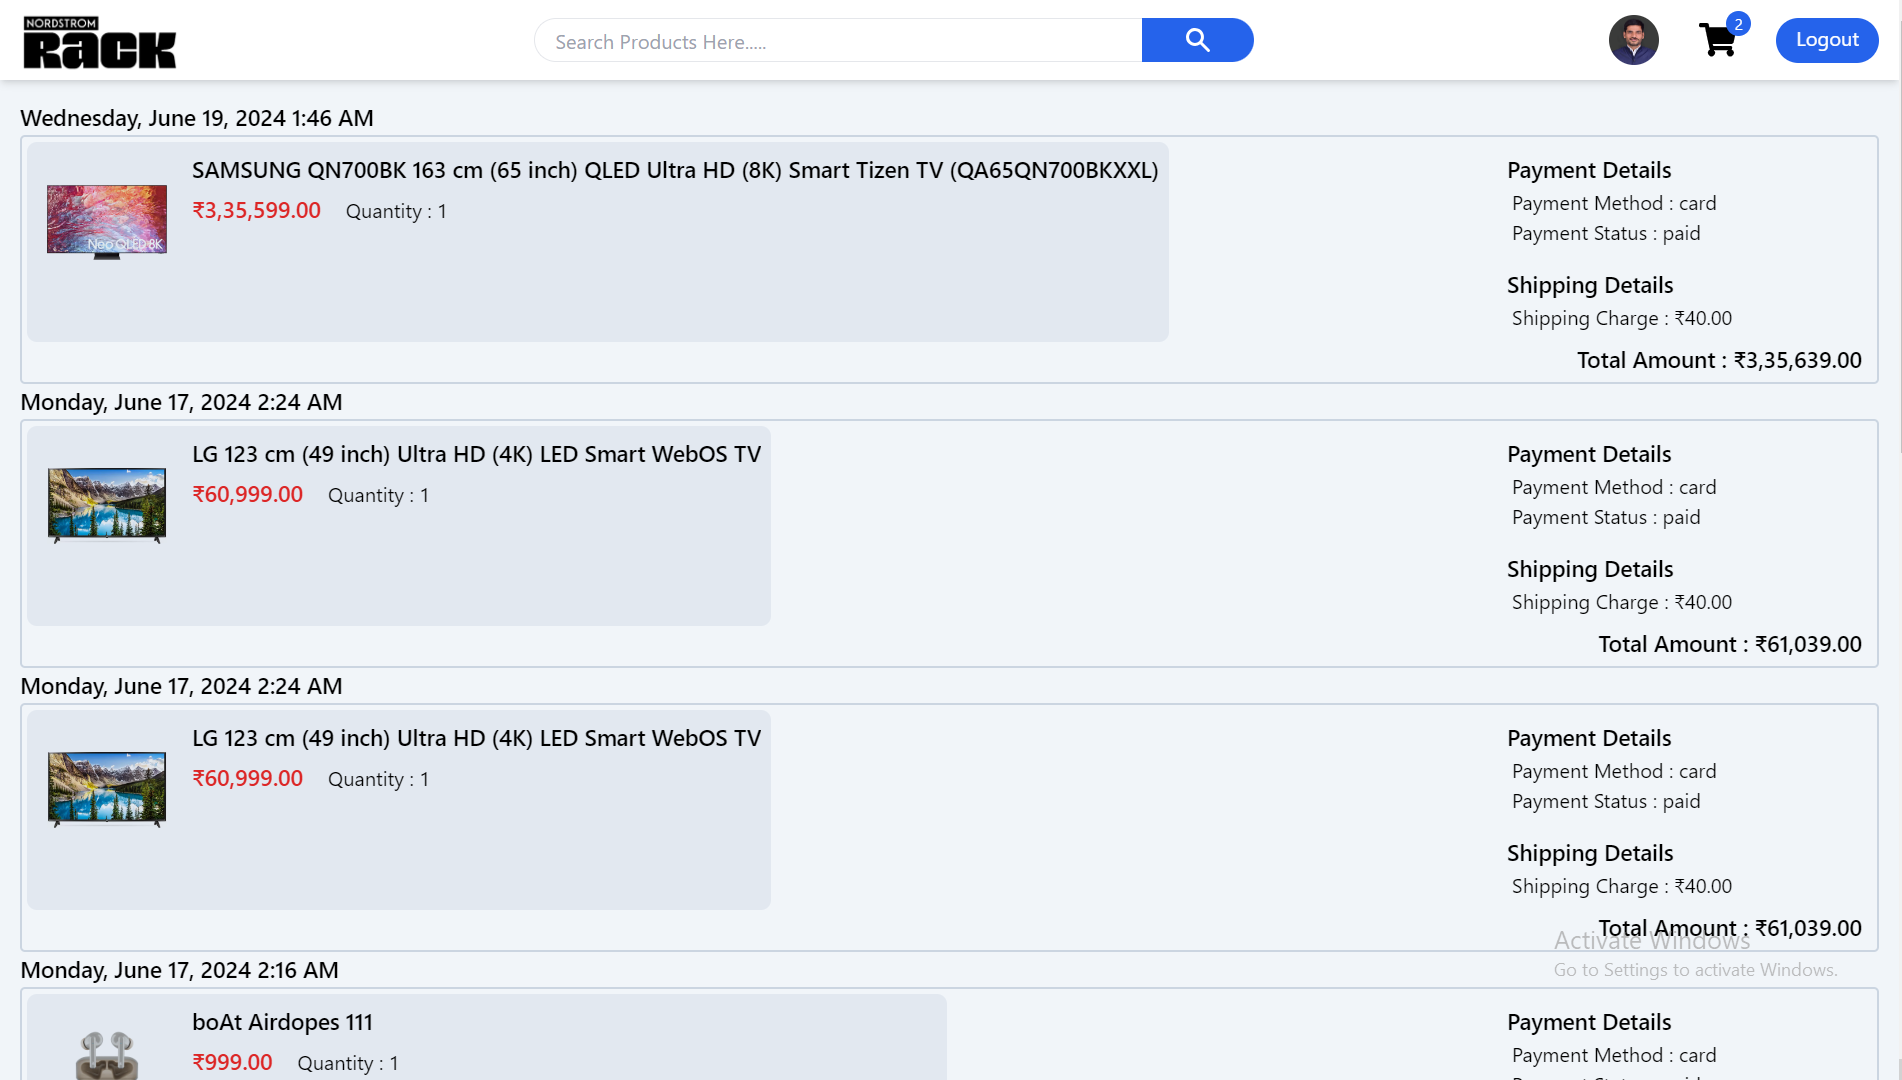Click the Nordstrom Rack logo
1902x1080 pixels.
coord(99,42)
